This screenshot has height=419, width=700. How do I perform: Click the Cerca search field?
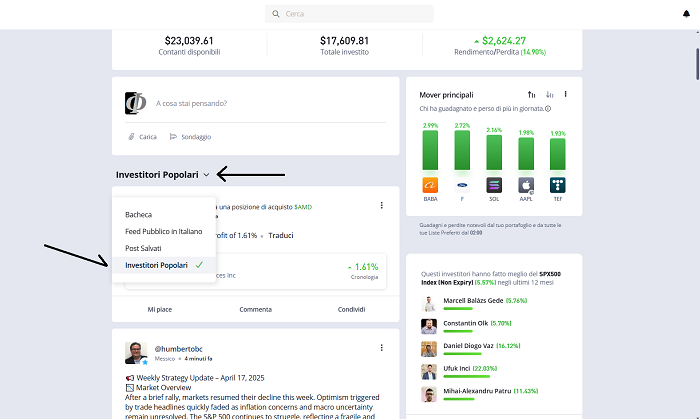(x=349, y=14)
